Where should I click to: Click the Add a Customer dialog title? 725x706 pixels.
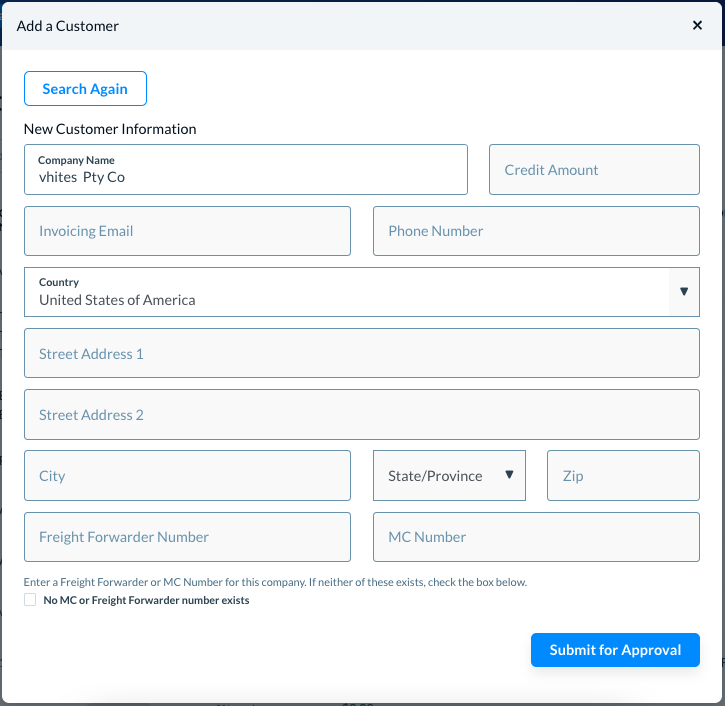pos(68,26)
